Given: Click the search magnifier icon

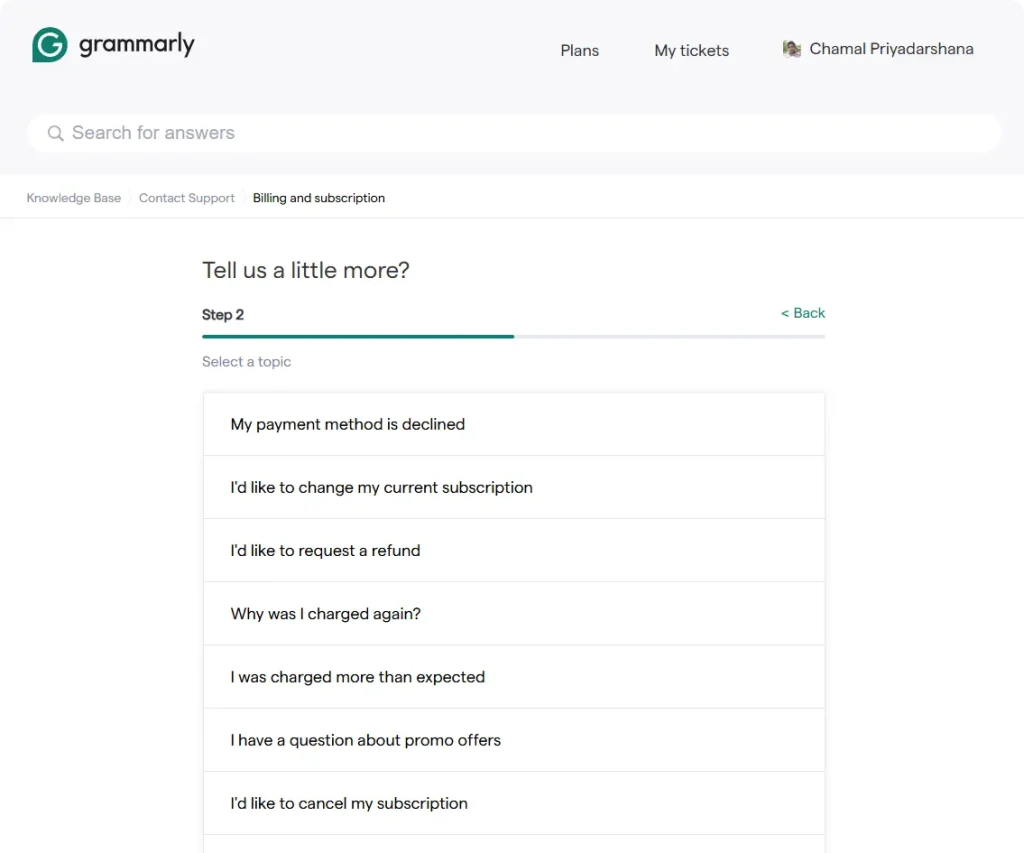Looking at the screenshot, I should (x=56, y=133).
